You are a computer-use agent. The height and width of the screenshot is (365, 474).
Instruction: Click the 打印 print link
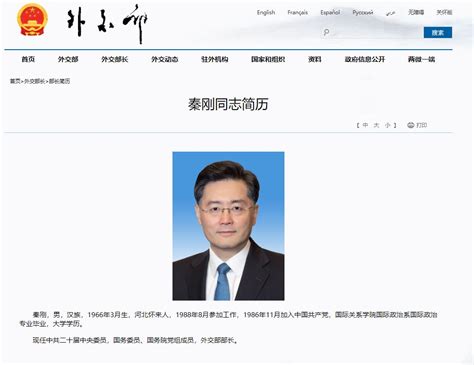pos(421,125)
